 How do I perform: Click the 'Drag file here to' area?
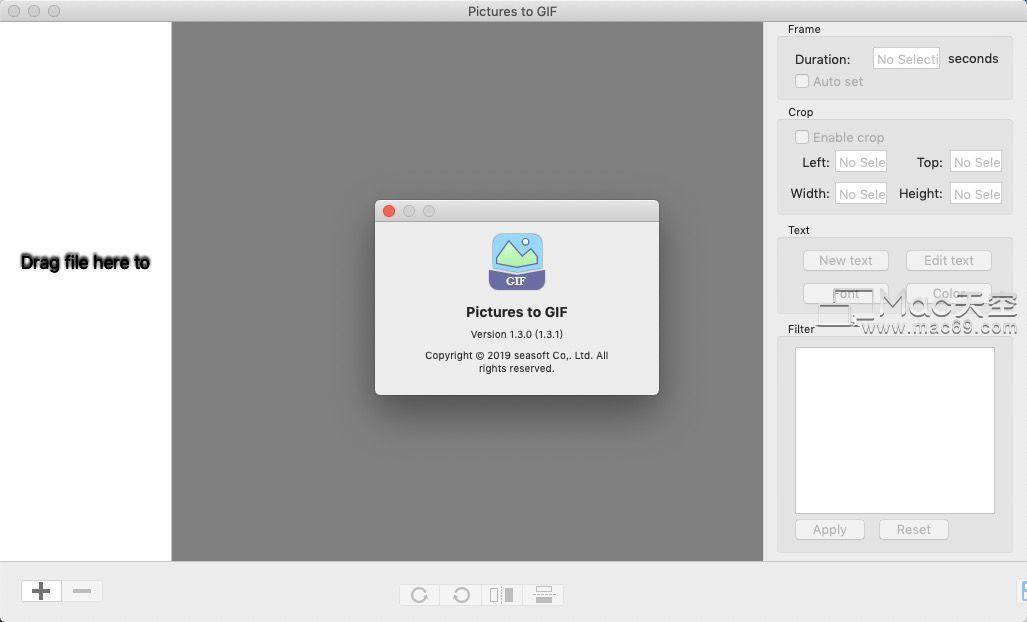pyautogui.click(x=85, y=263)
